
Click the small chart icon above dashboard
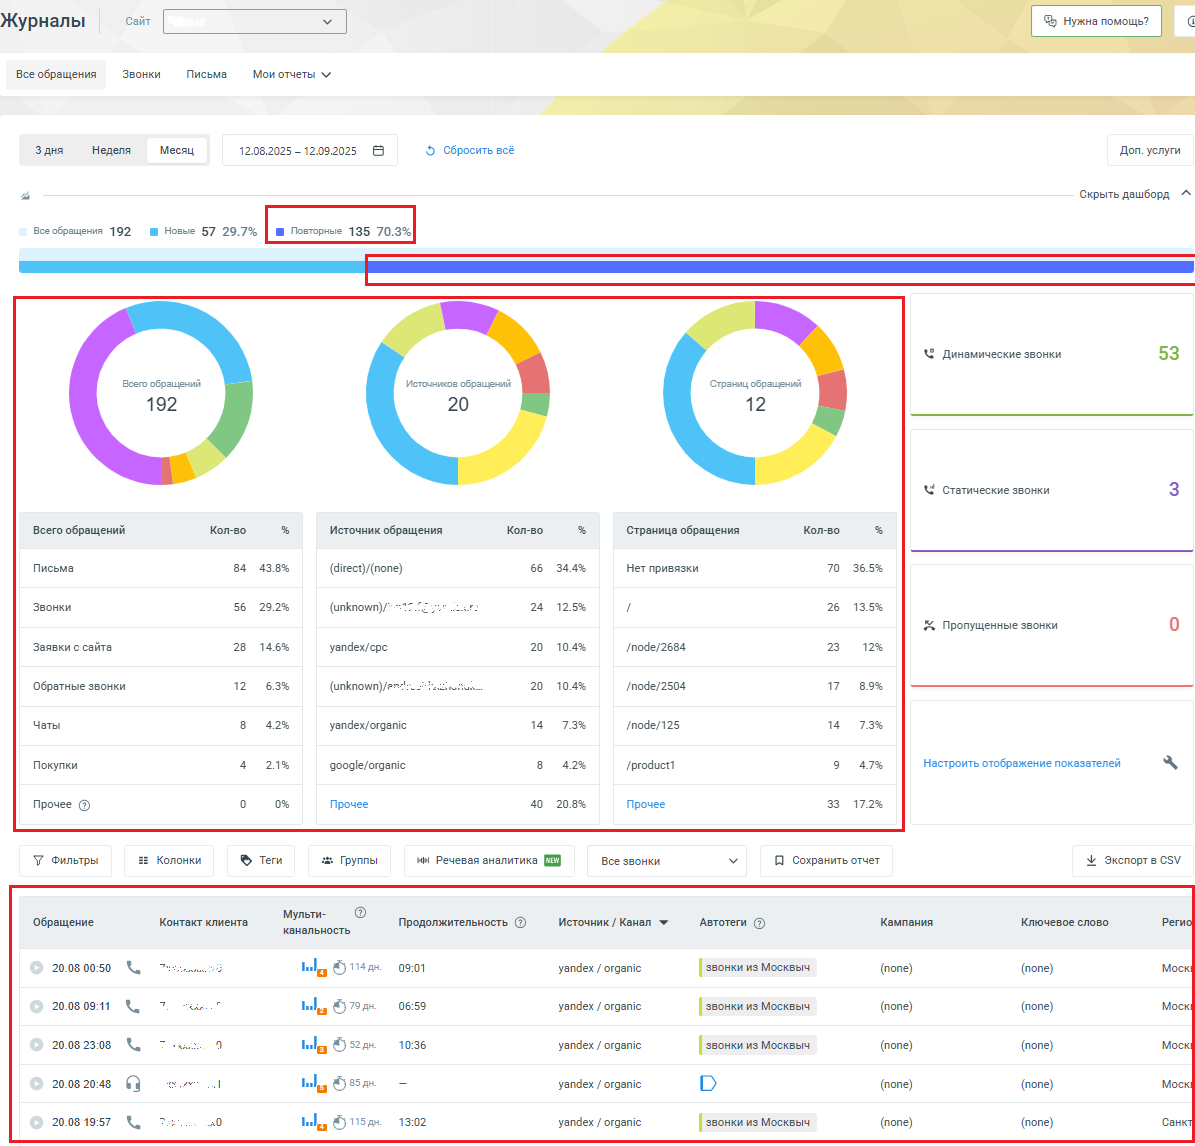(x=25, y=196)
